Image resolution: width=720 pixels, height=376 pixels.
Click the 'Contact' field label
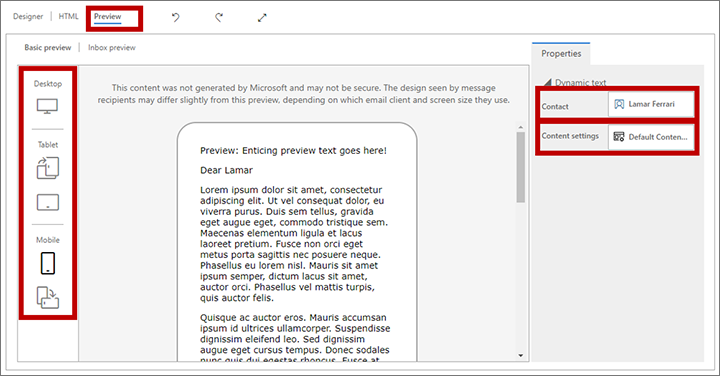pyautogui.click(x=555, y=107)
